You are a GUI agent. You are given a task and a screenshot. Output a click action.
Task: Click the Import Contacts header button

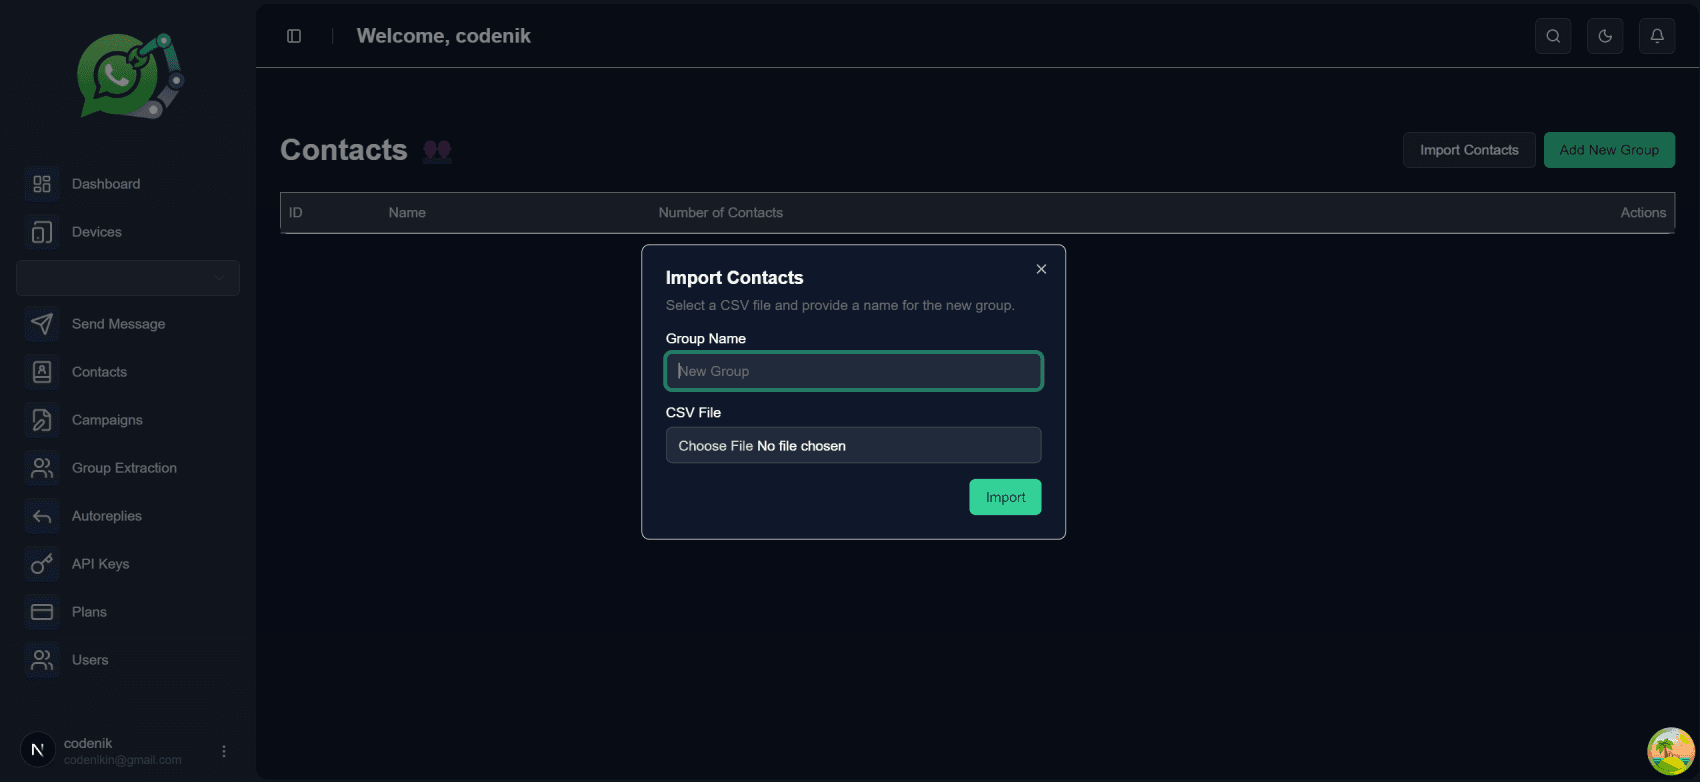(x=1469, y=150)
